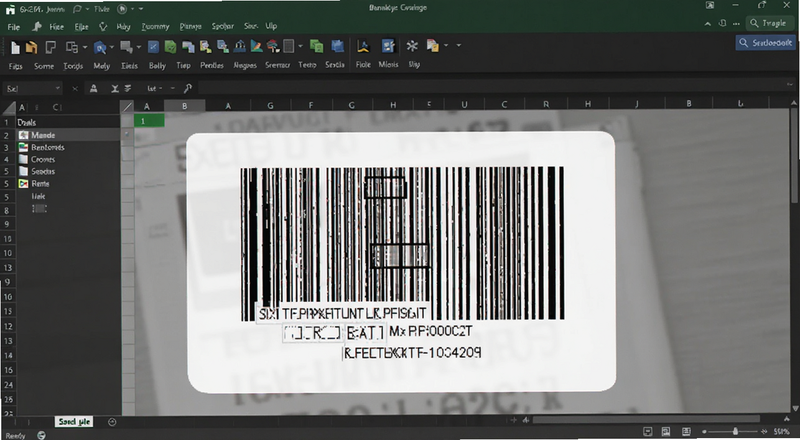The height and width of the screenshot is (440, 800).
Task: Click the red umbrella icon above Sremtar
Action: 273,46
